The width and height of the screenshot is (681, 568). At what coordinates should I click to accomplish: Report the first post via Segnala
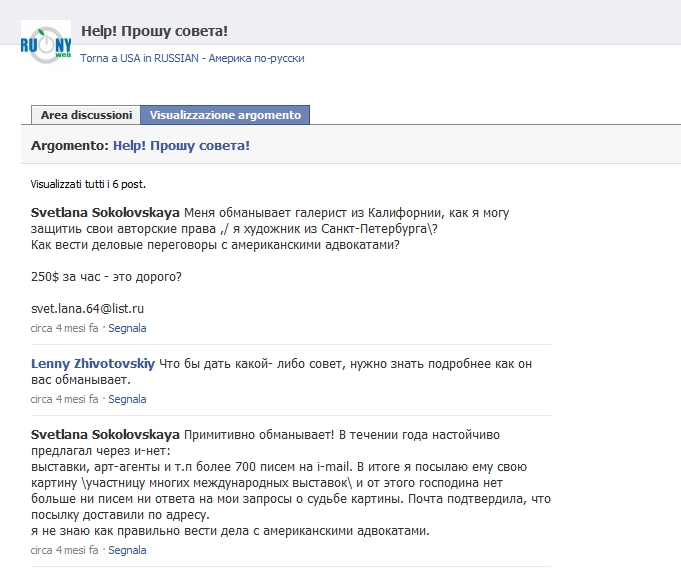pos(127,327)
